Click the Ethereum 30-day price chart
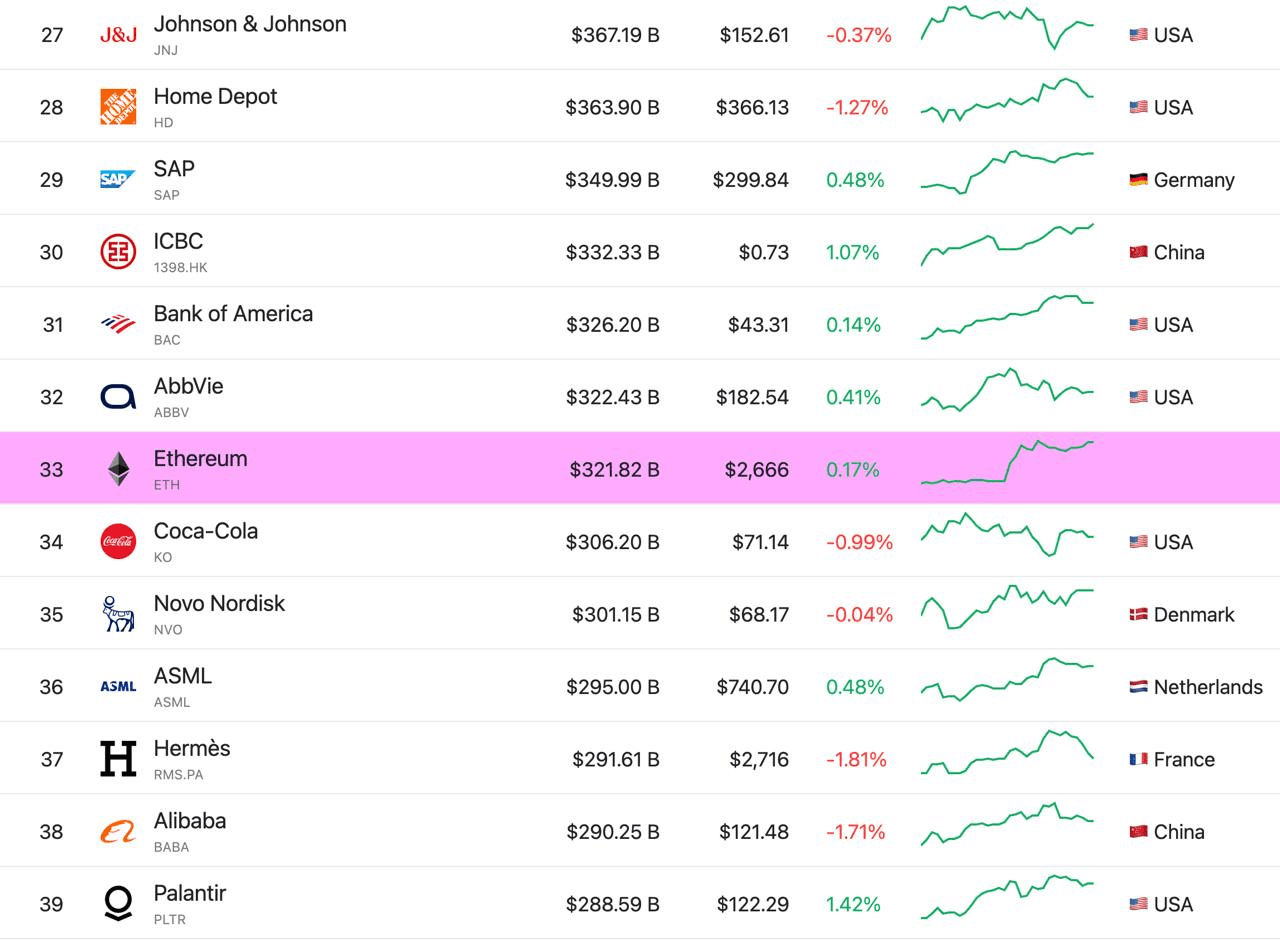Screen dimensions: 1280x940 (x=1007, y=463)
